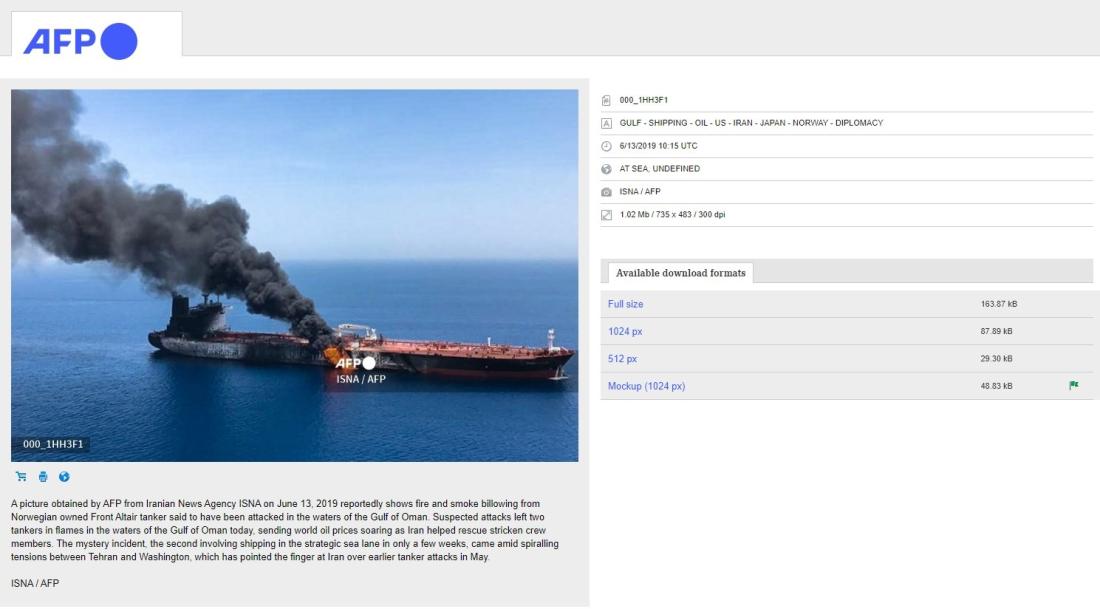Click the globe icon below the photo
1100x609 pixels.
pos(64,477)
